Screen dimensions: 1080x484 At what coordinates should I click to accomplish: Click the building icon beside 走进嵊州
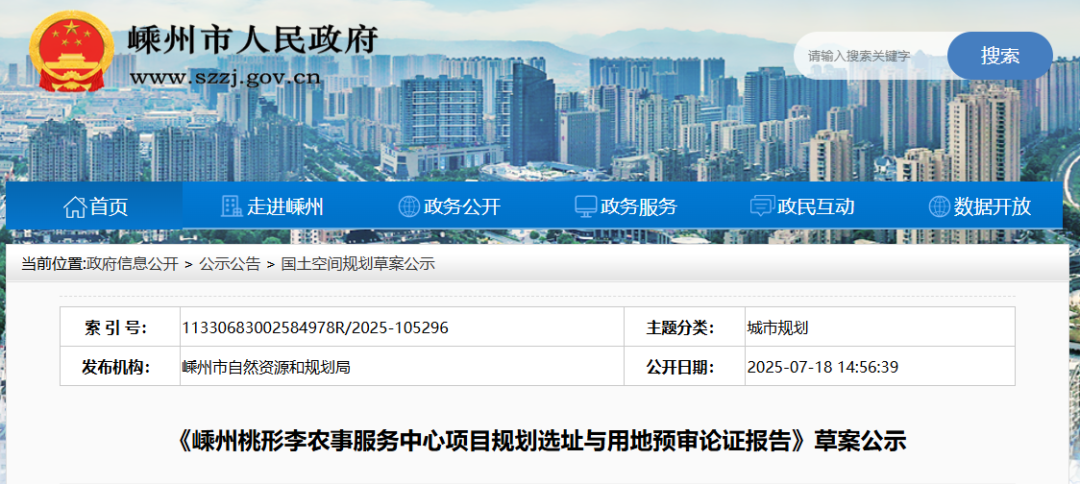[x=231, y=207]
